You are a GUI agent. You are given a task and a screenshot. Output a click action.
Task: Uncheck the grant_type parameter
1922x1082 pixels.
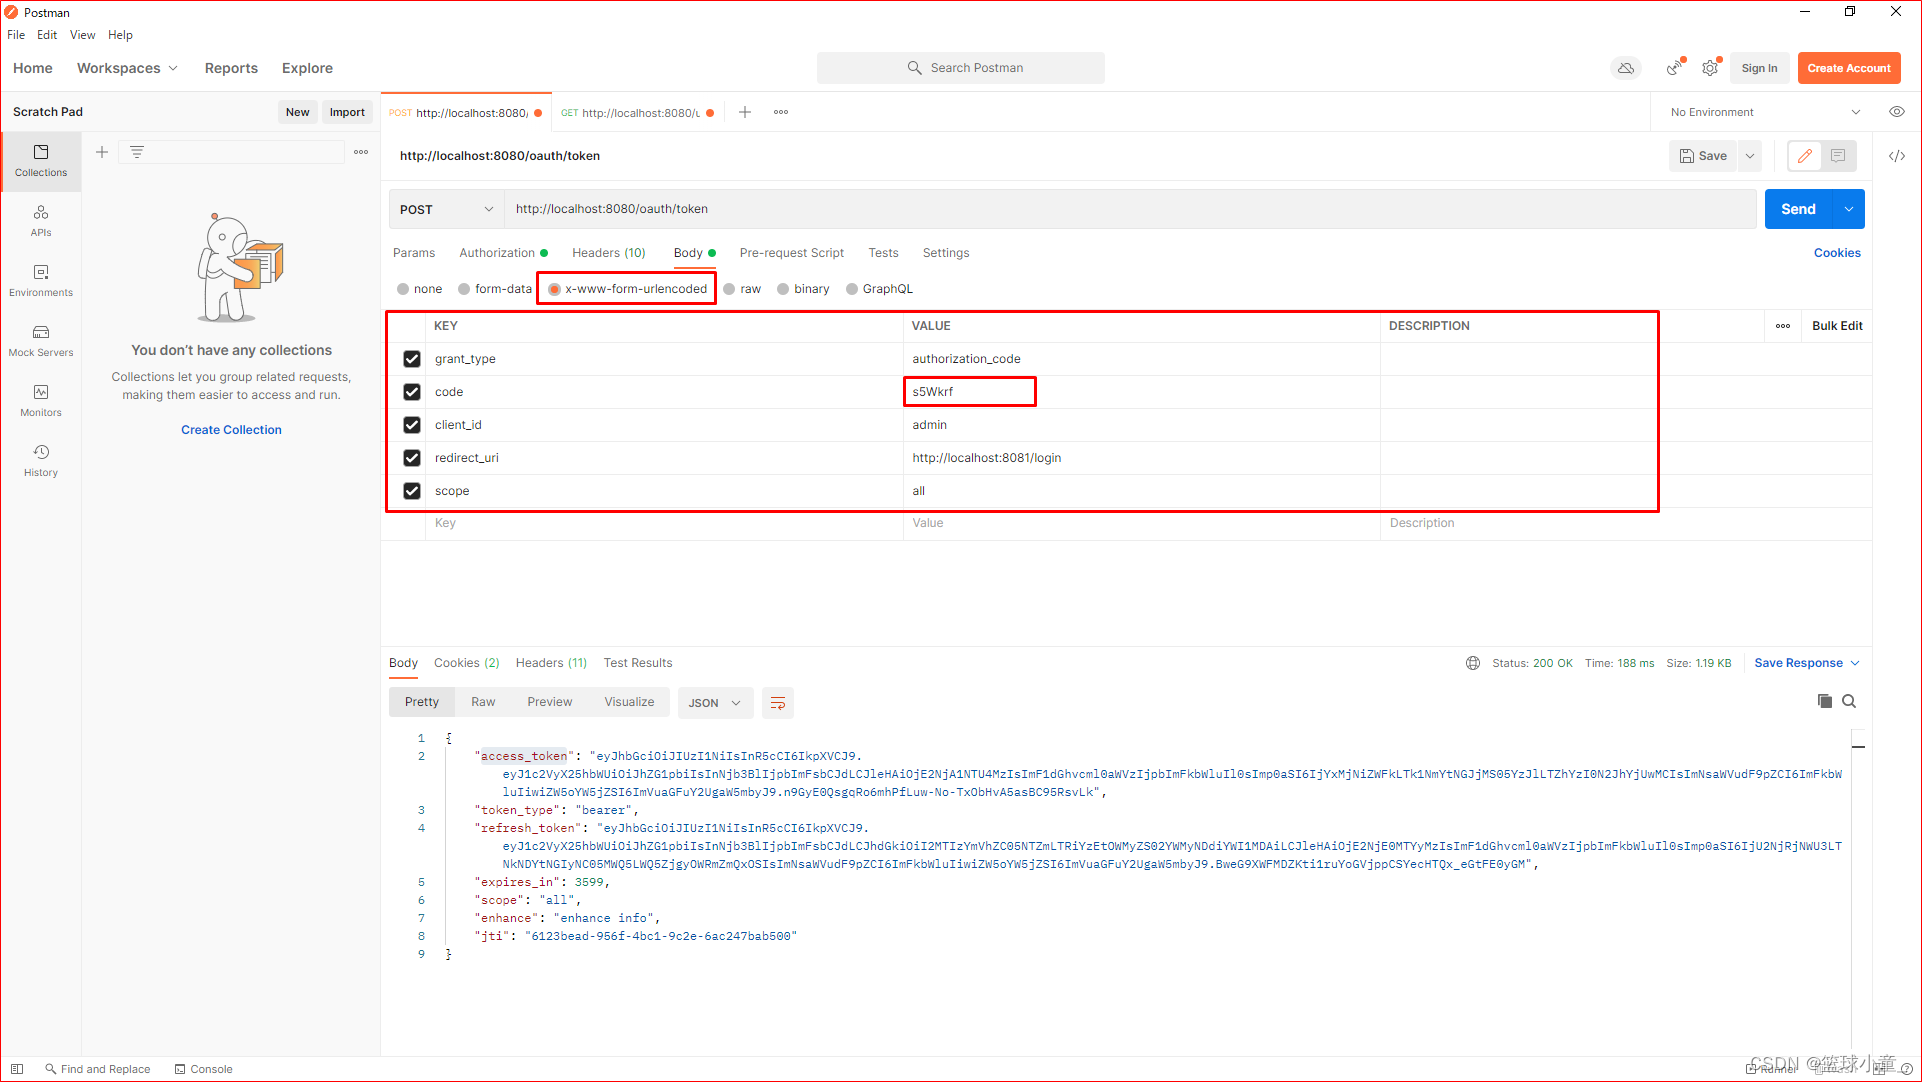pyautogui.click(x=412, y=359)
